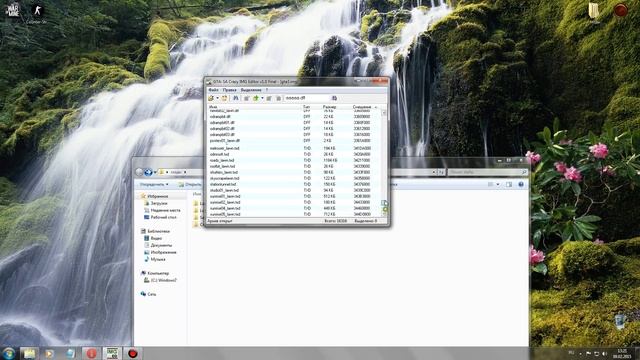
Task: Select skyscrapelawn.txd row in IMG list
Action: coord(294,178)
